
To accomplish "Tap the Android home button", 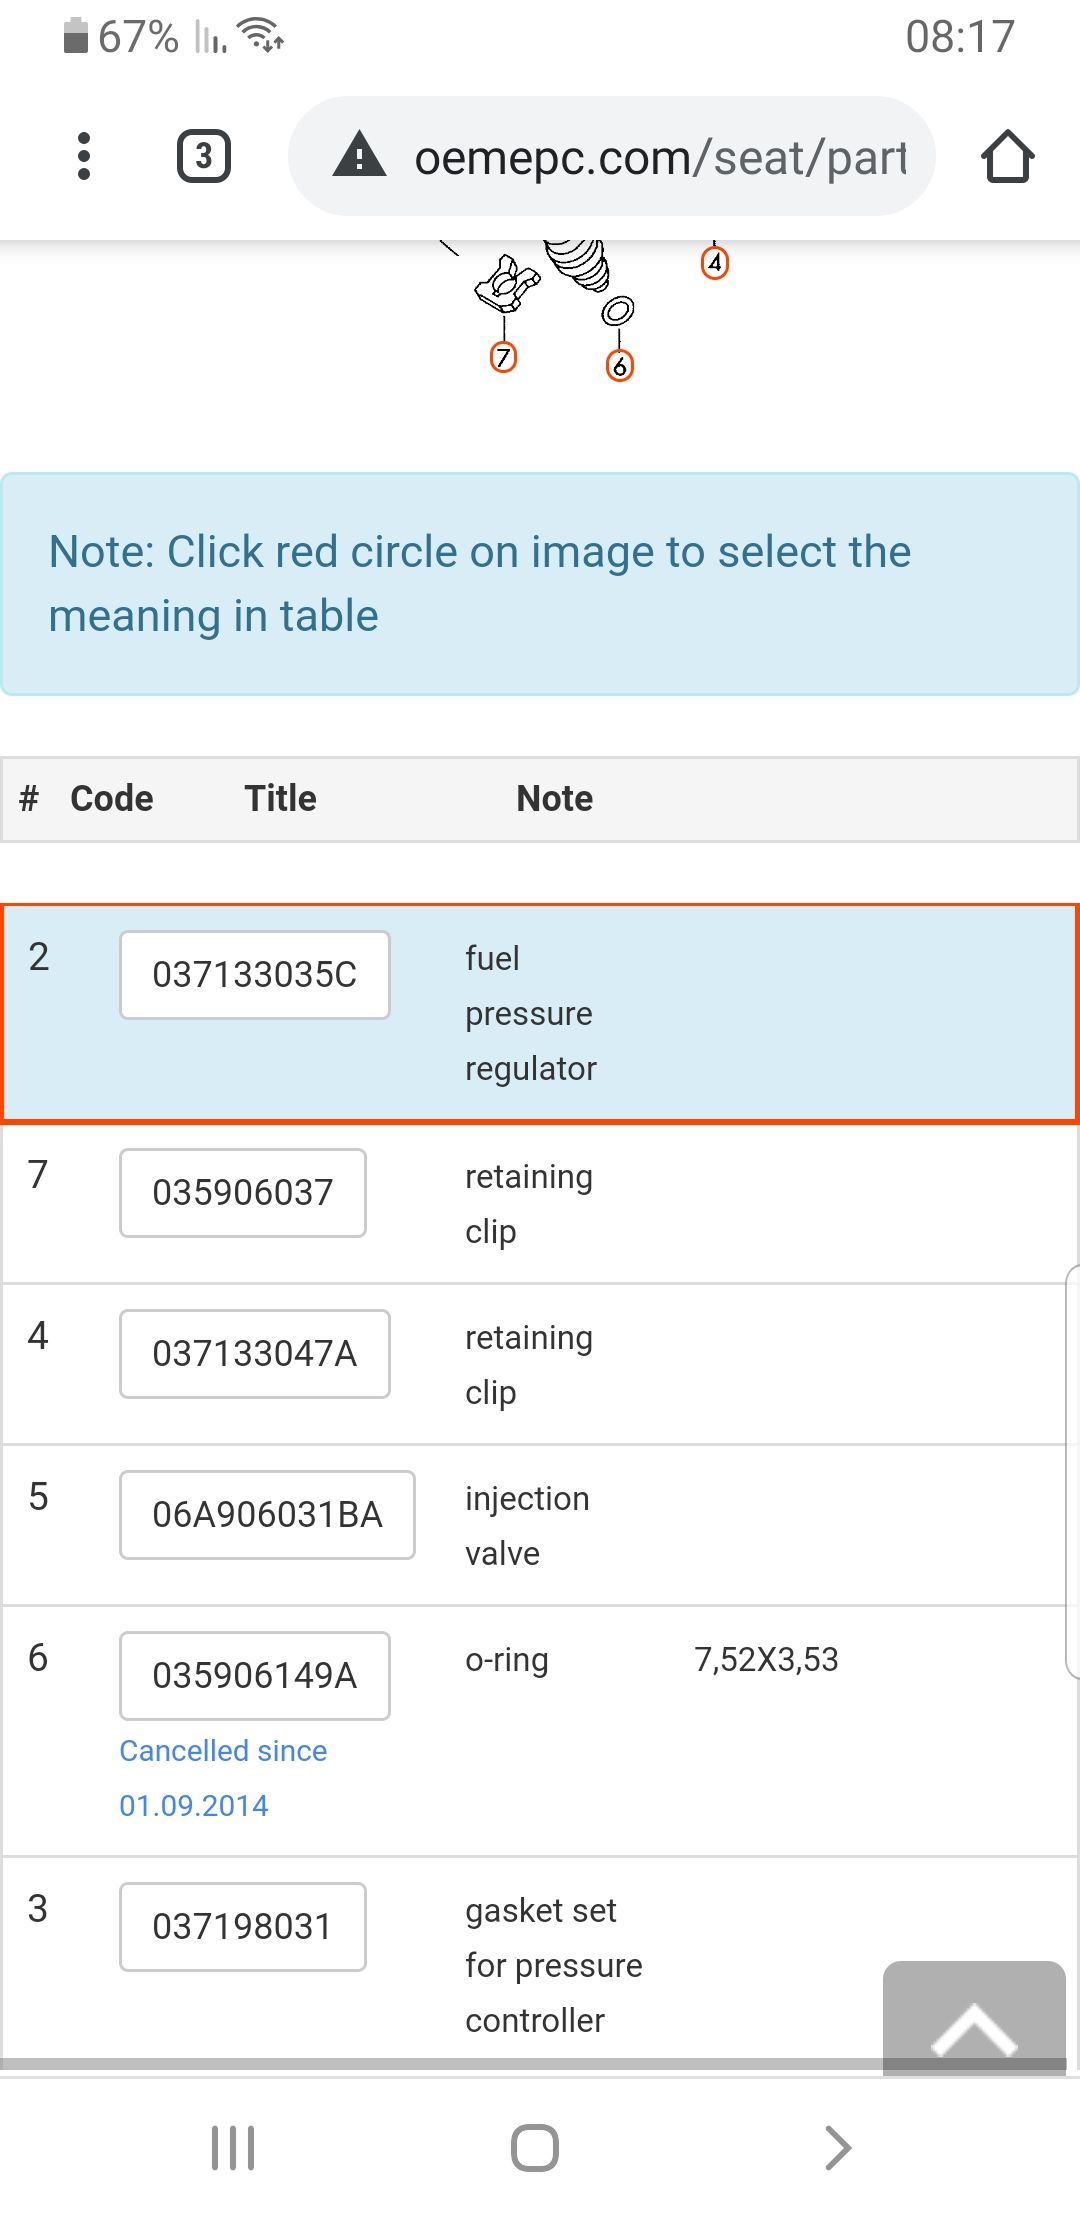I will (x=535, y=2147).
